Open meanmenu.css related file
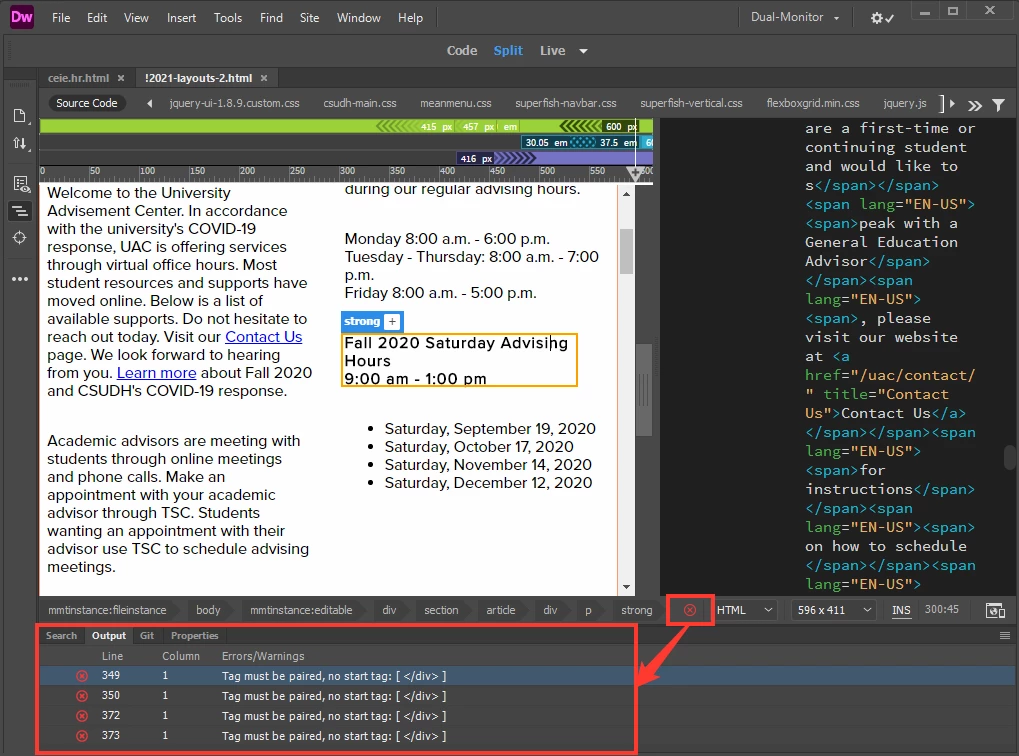The width and height of the screenshot is (1019, 756). pos(456,103)
